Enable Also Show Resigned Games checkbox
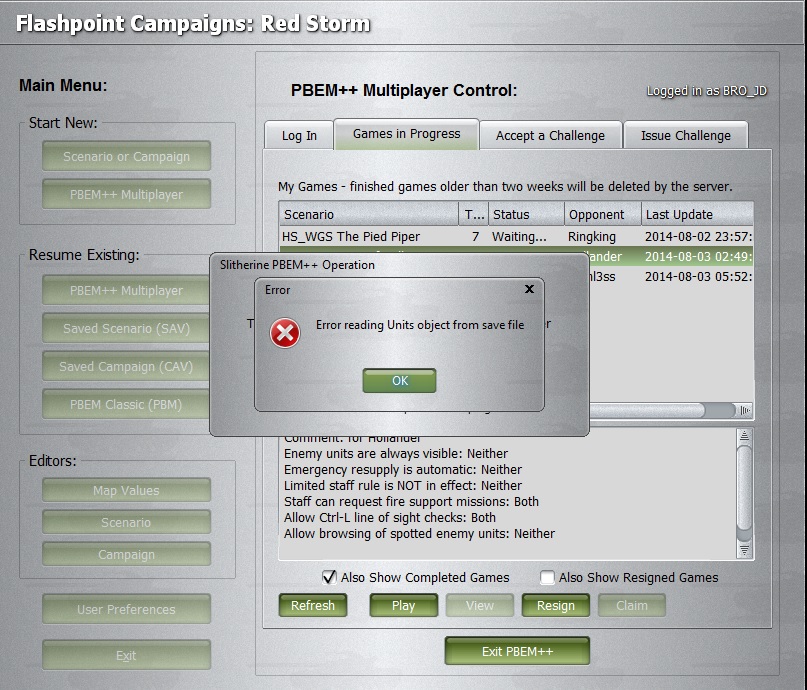The width and height of the screenshot is (807, 690). point(547,577)
